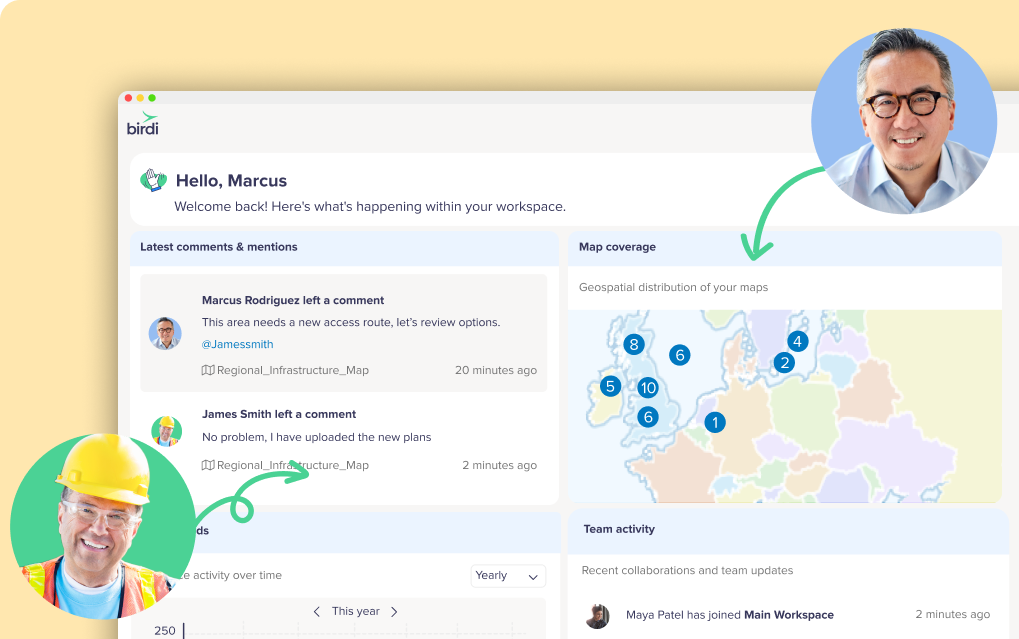
Task: Open the Yearly period dropdown
Action: 508,575
